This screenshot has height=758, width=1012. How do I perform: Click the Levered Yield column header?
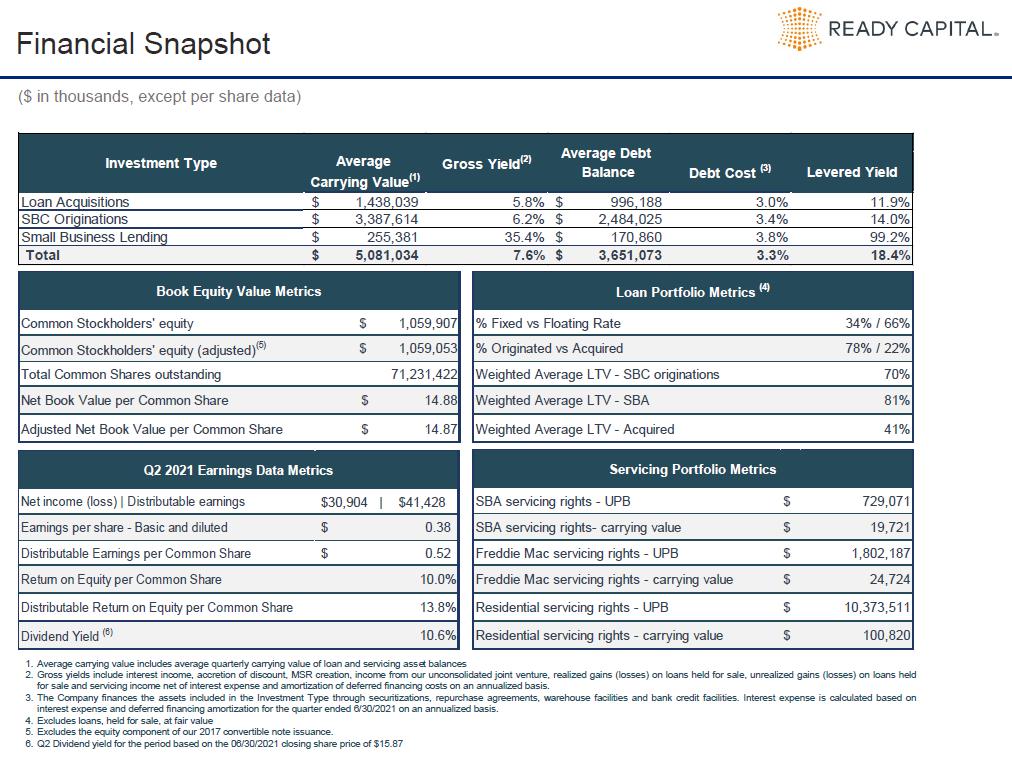click(x=852, y=172)
